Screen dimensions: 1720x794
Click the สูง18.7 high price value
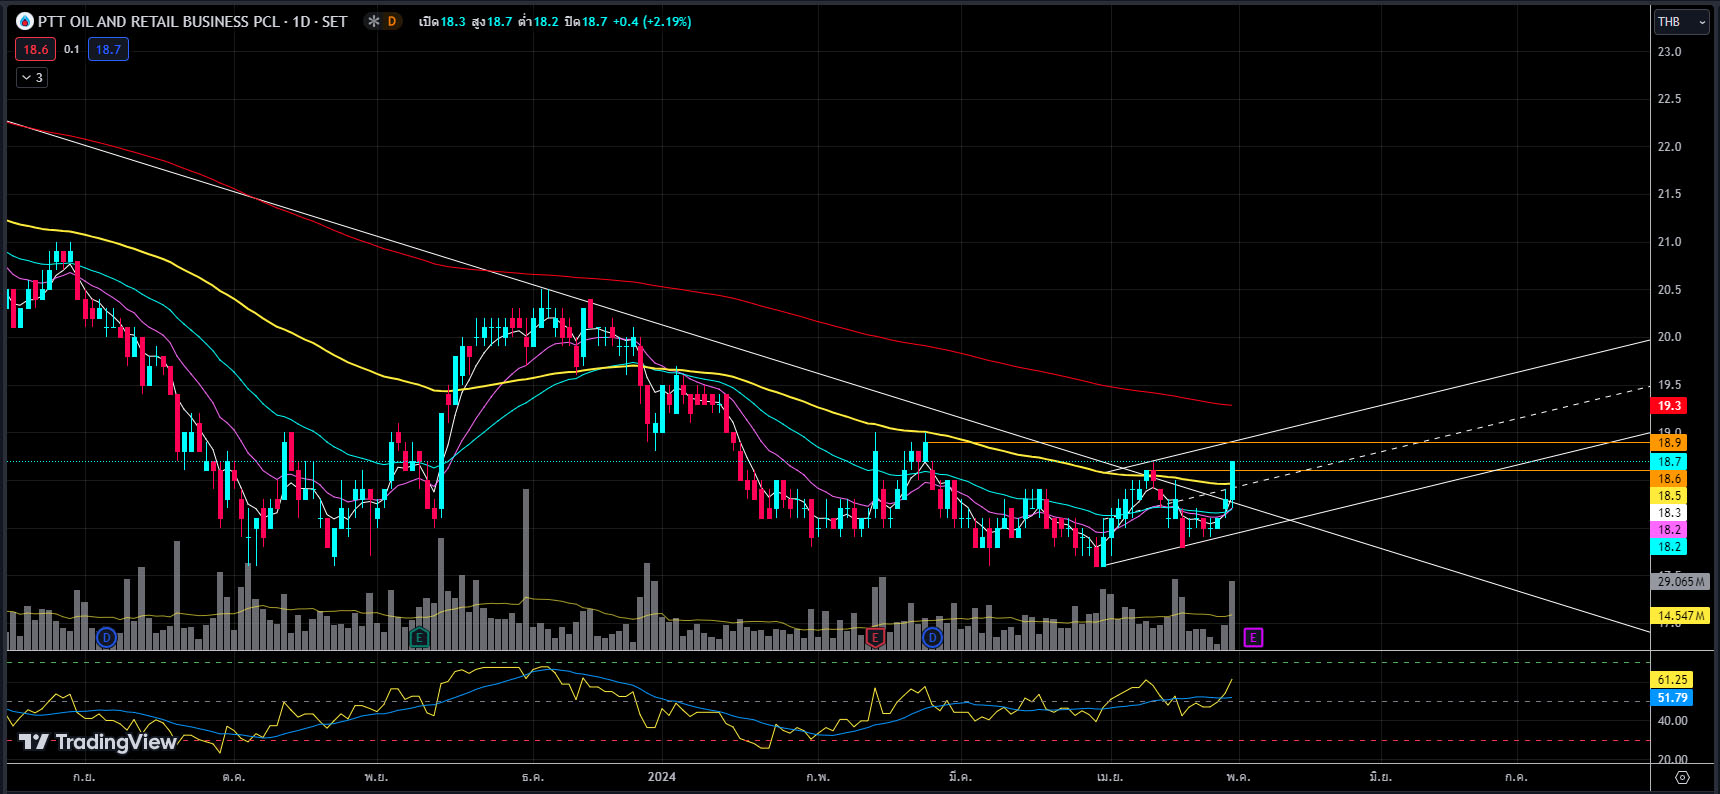[491, 21]
